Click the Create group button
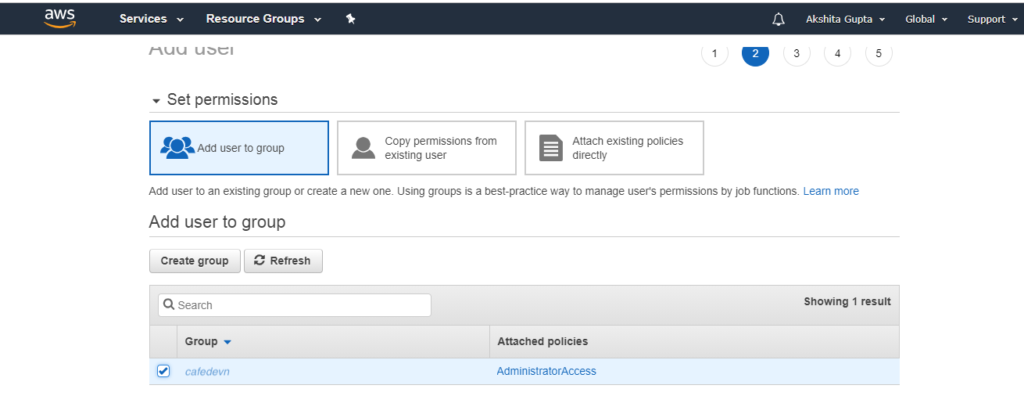 coord(195,261)
